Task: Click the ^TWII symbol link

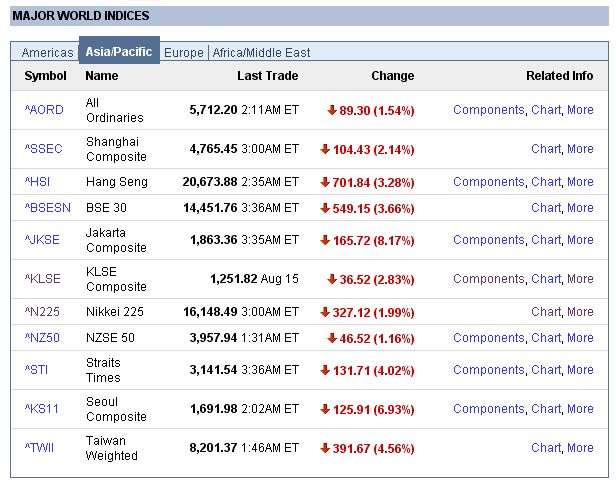Action: tap(39, 448)
